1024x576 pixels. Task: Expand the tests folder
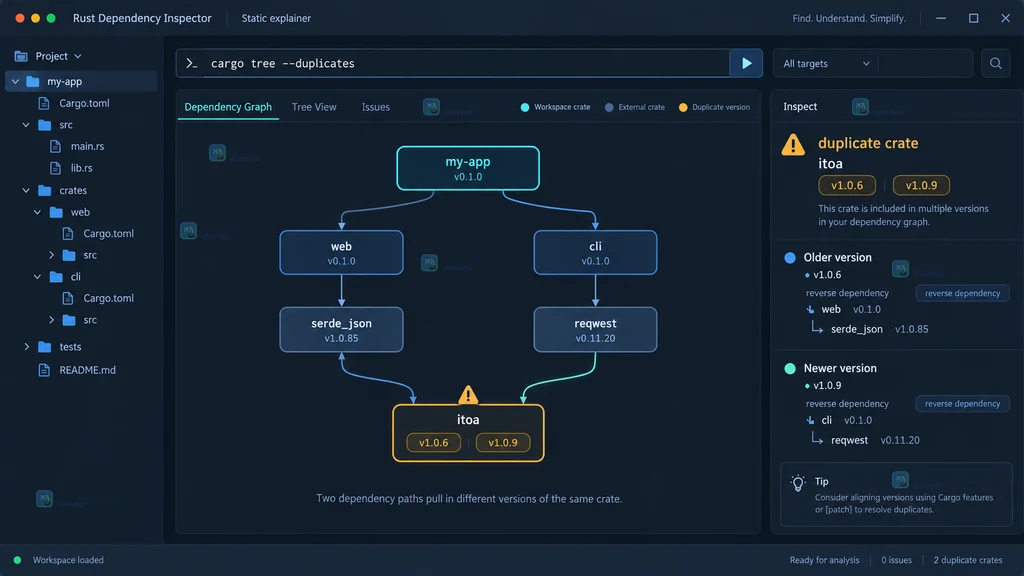click(x=27, y=347)
